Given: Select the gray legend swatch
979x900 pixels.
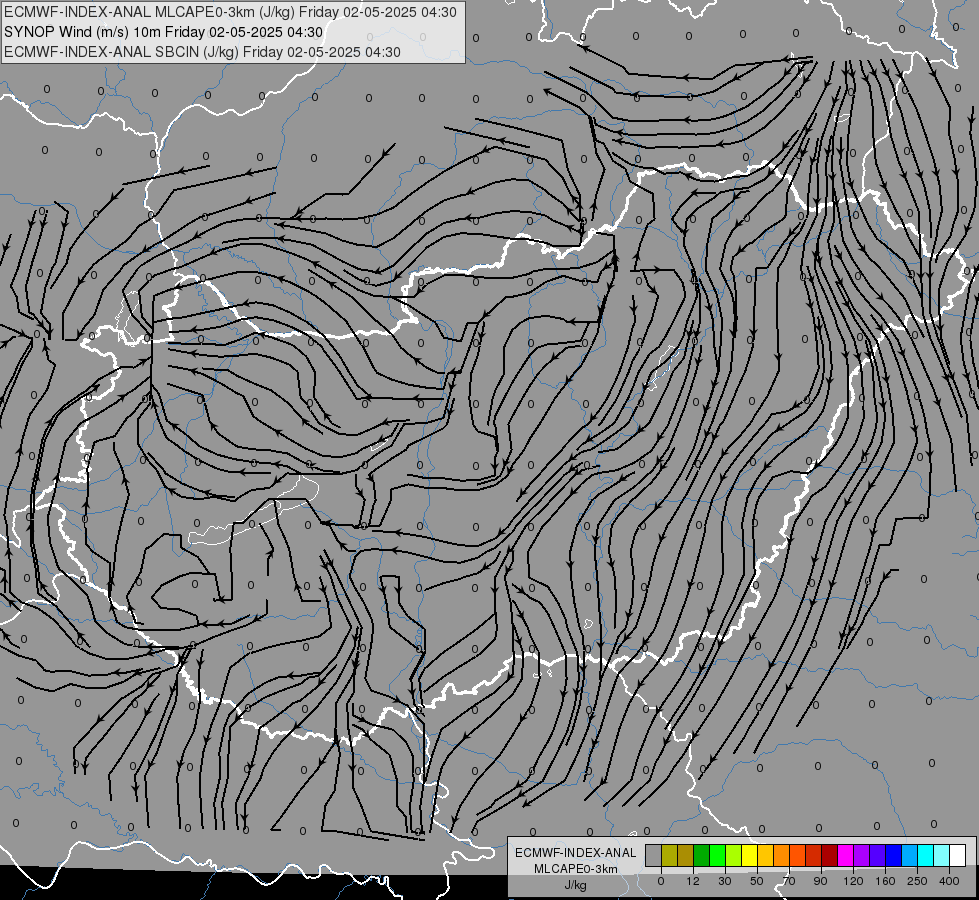Looking at the screenshot, I should coord(654,855).
